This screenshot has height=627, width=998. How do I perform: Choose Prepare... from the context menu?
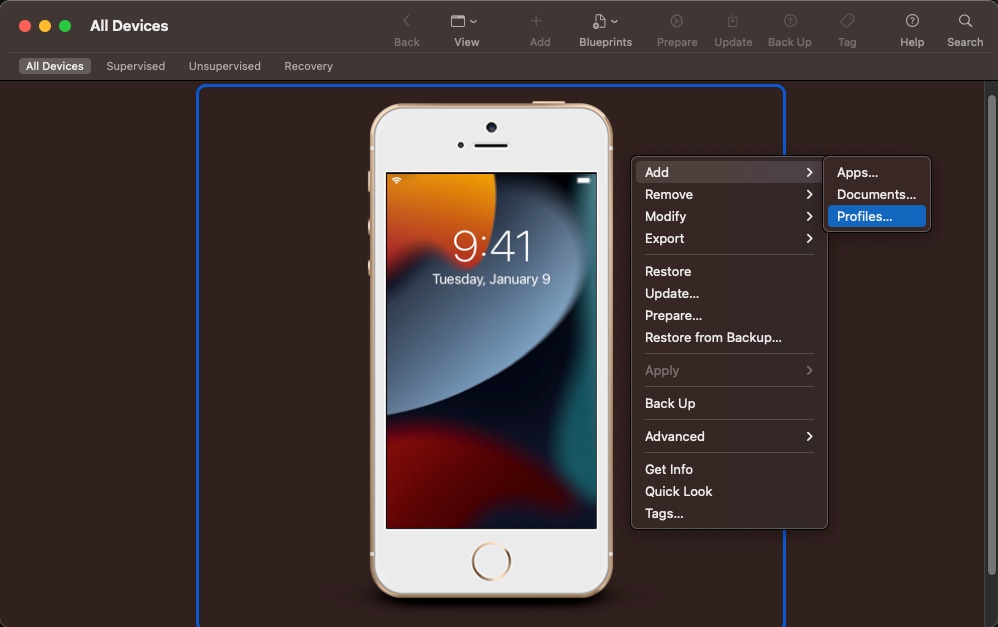point(729,315)
